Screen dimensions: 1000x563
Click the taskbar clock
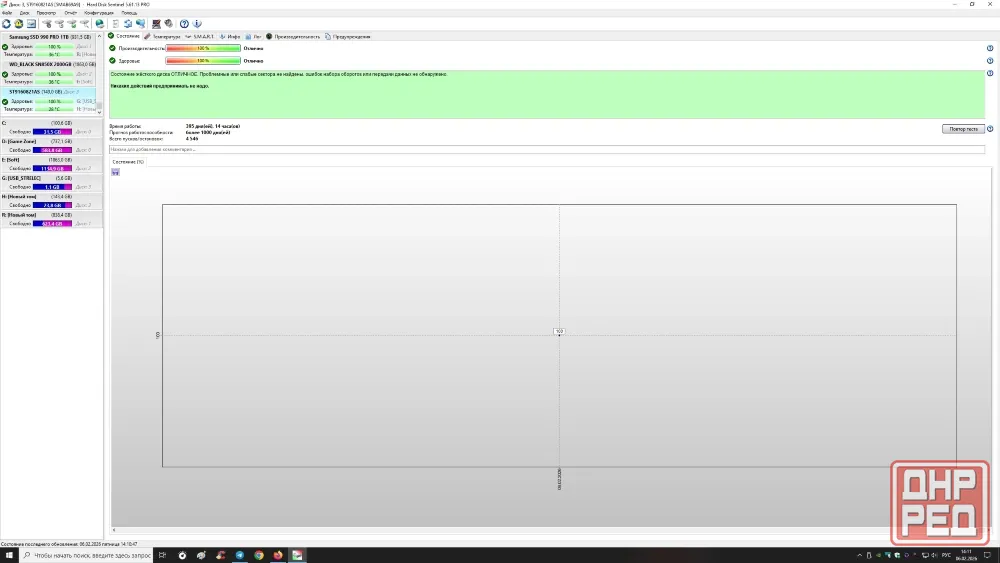click(966, 555)
